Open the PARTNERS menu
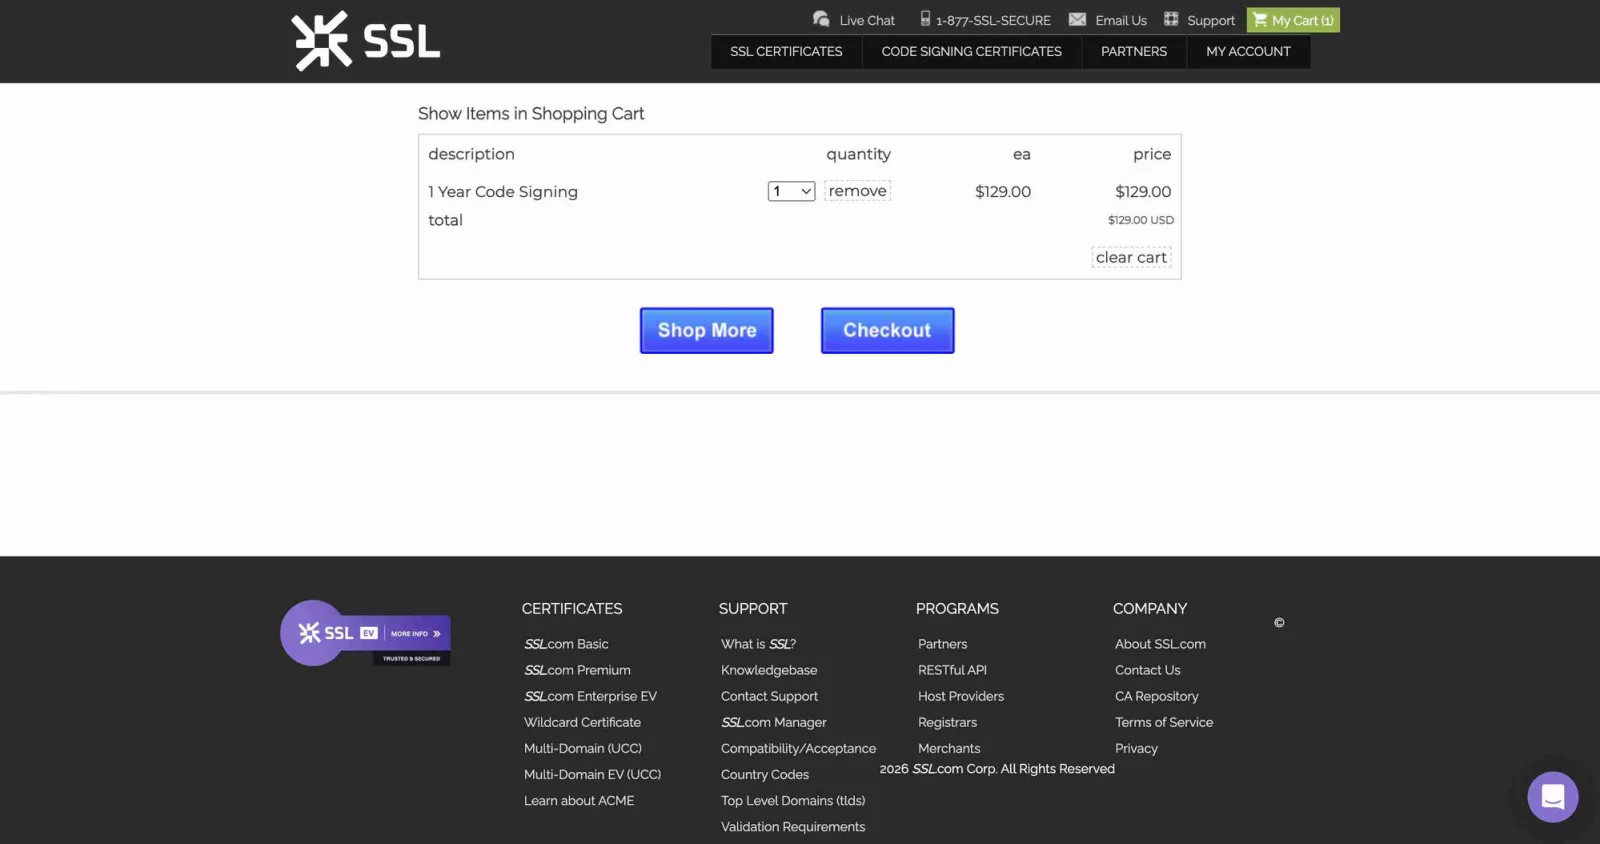The height and width of the screenshot is (844, 1600). tap(1134, 52)
